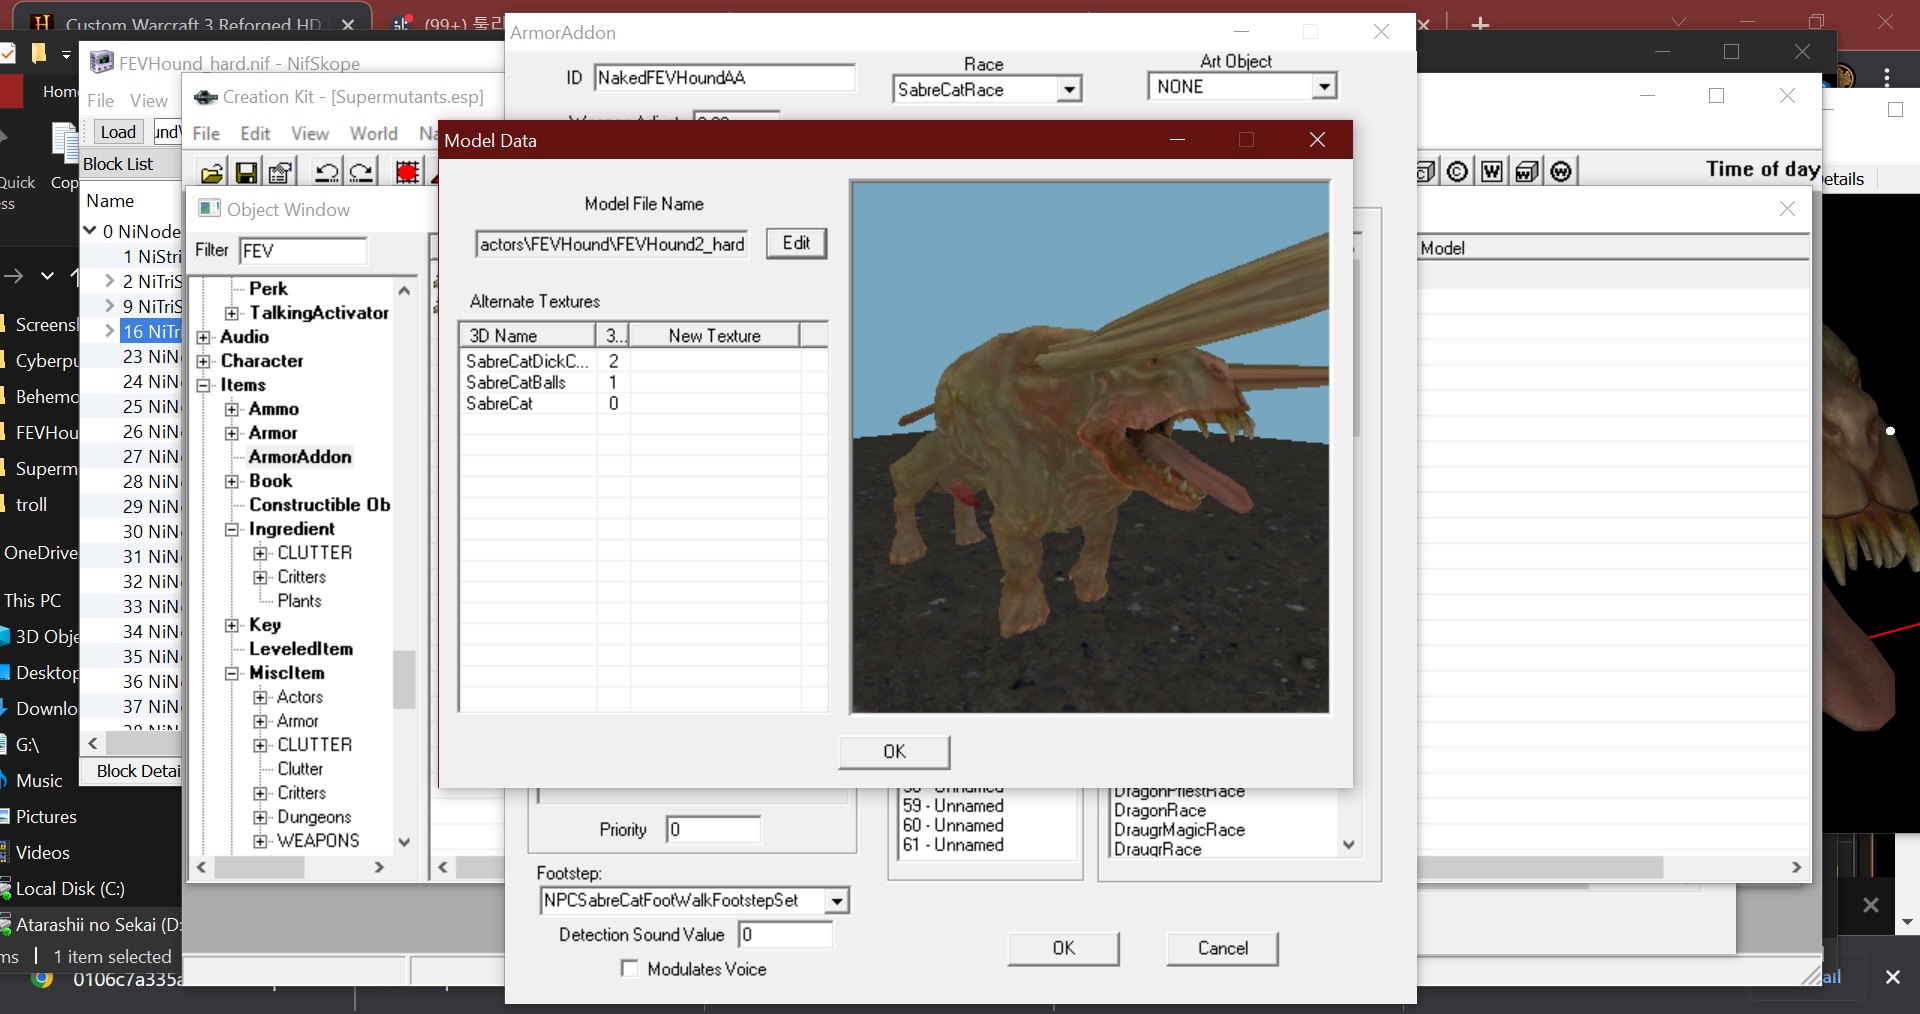Expand the Book tree node
The height and width of the screenshot is (1014, 1920).
click(232, 481)
